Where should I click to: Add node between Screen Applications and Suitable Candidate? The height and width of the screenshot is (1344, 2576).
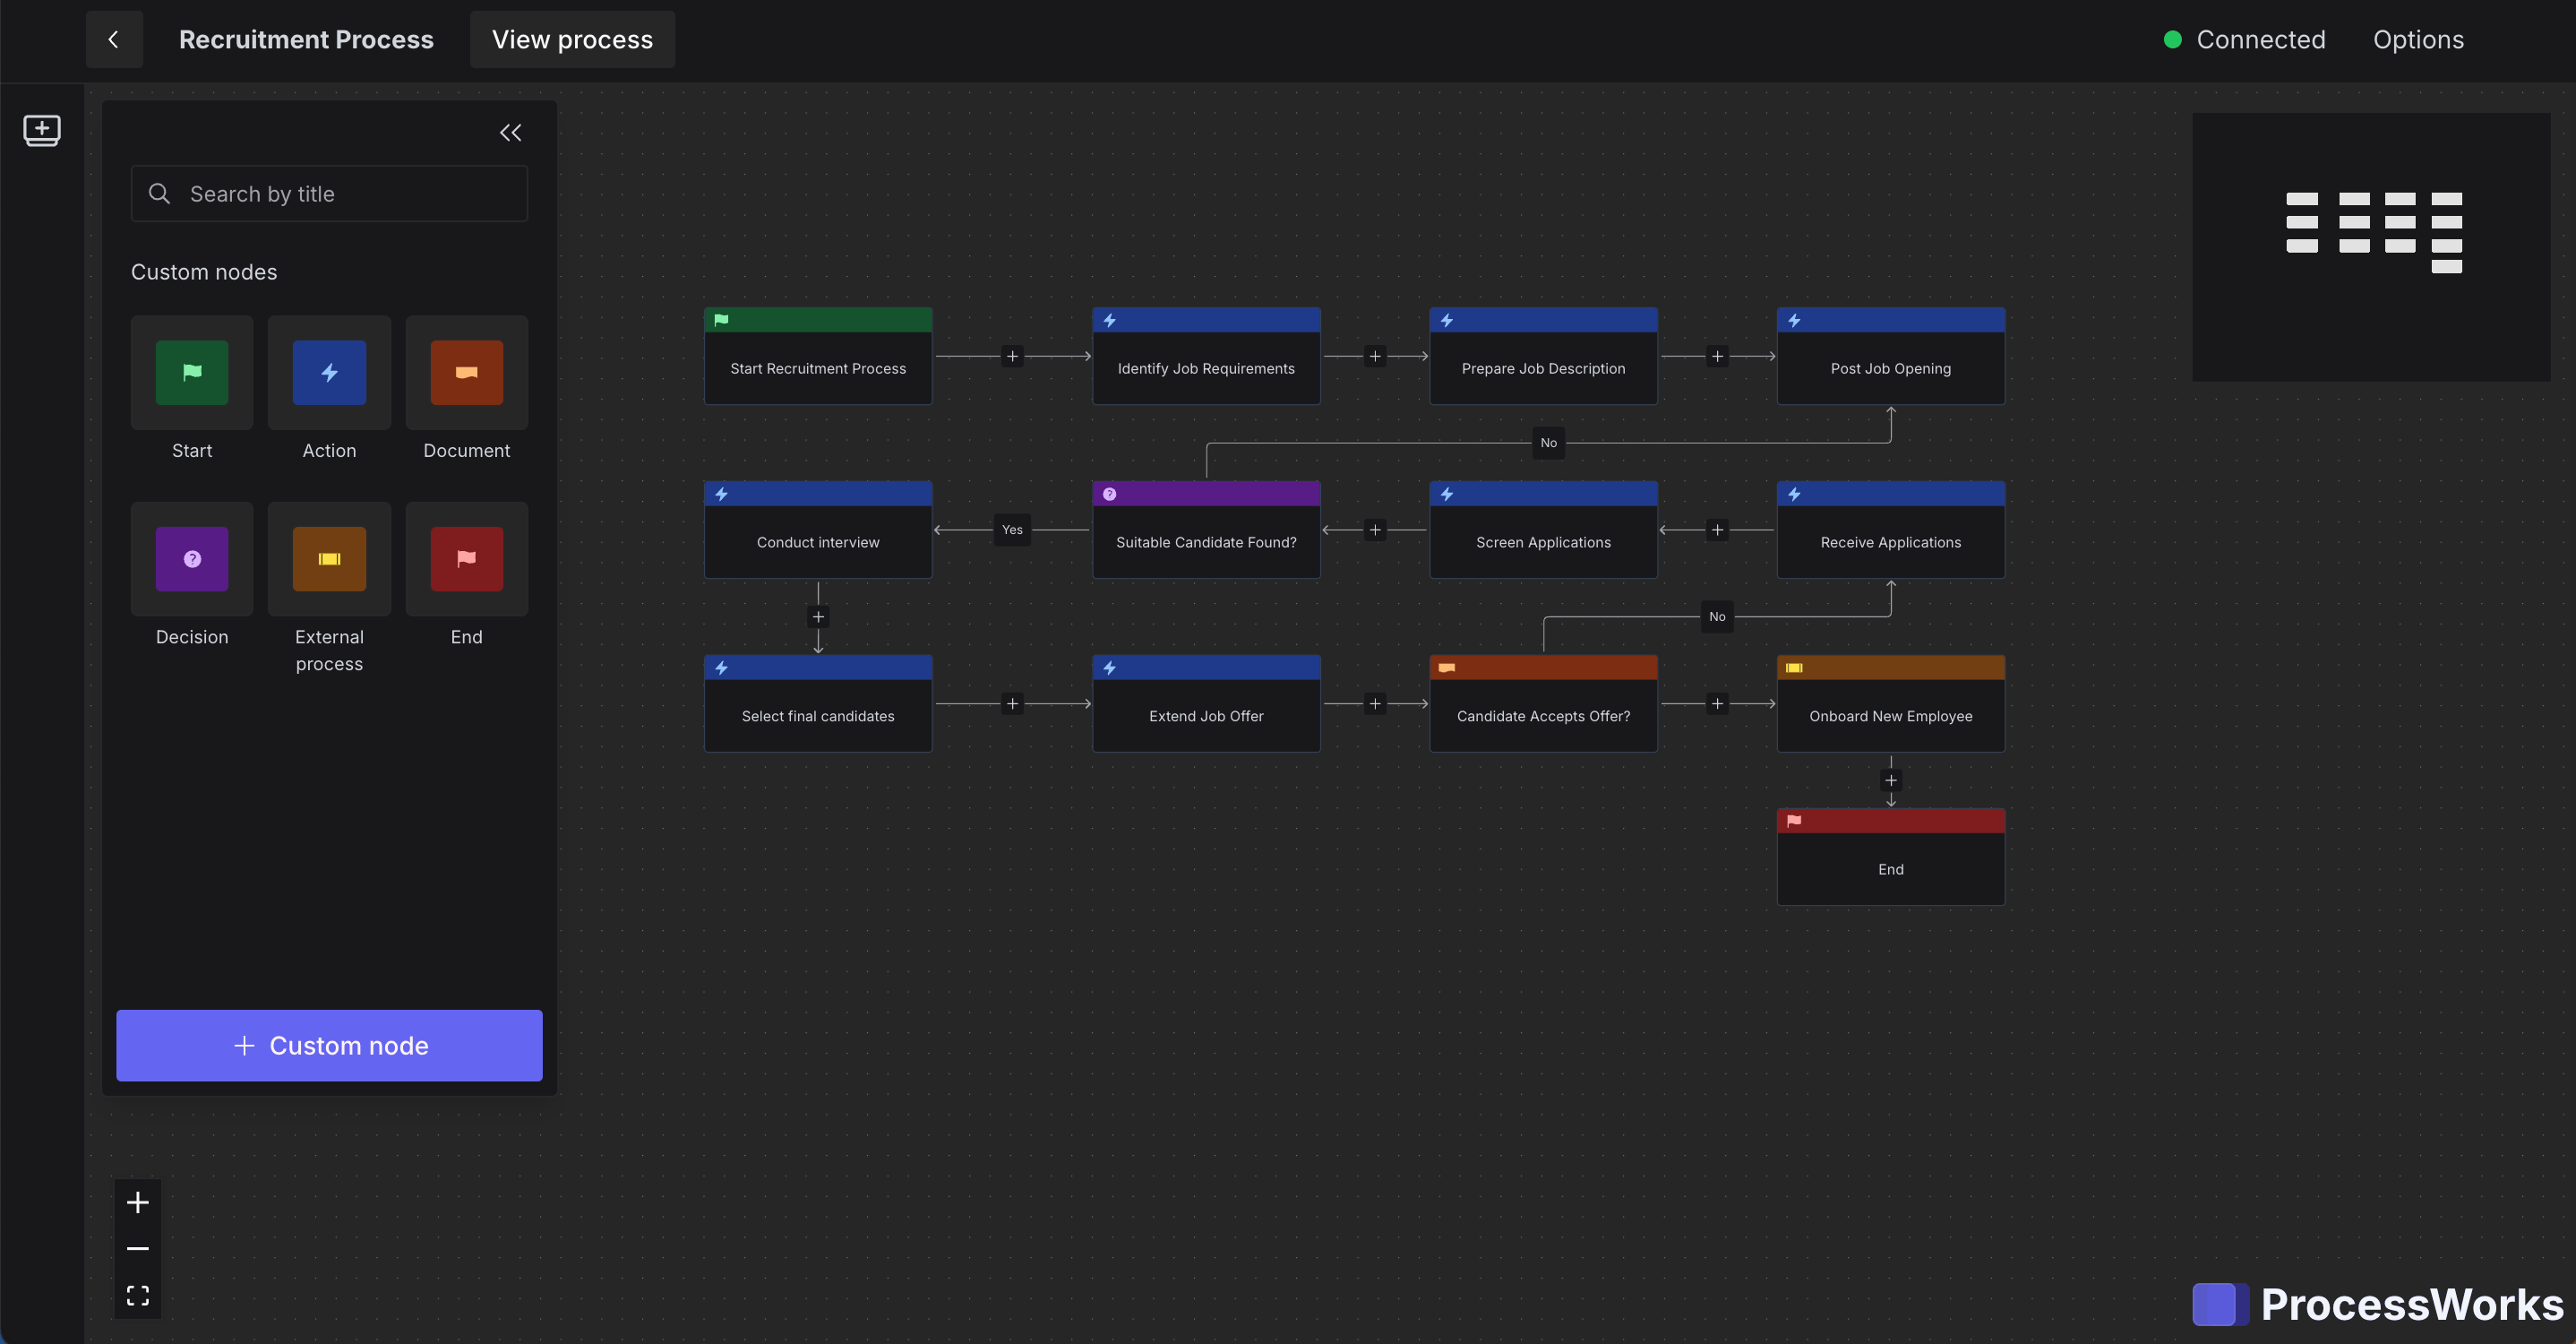tap(1375, 530)
